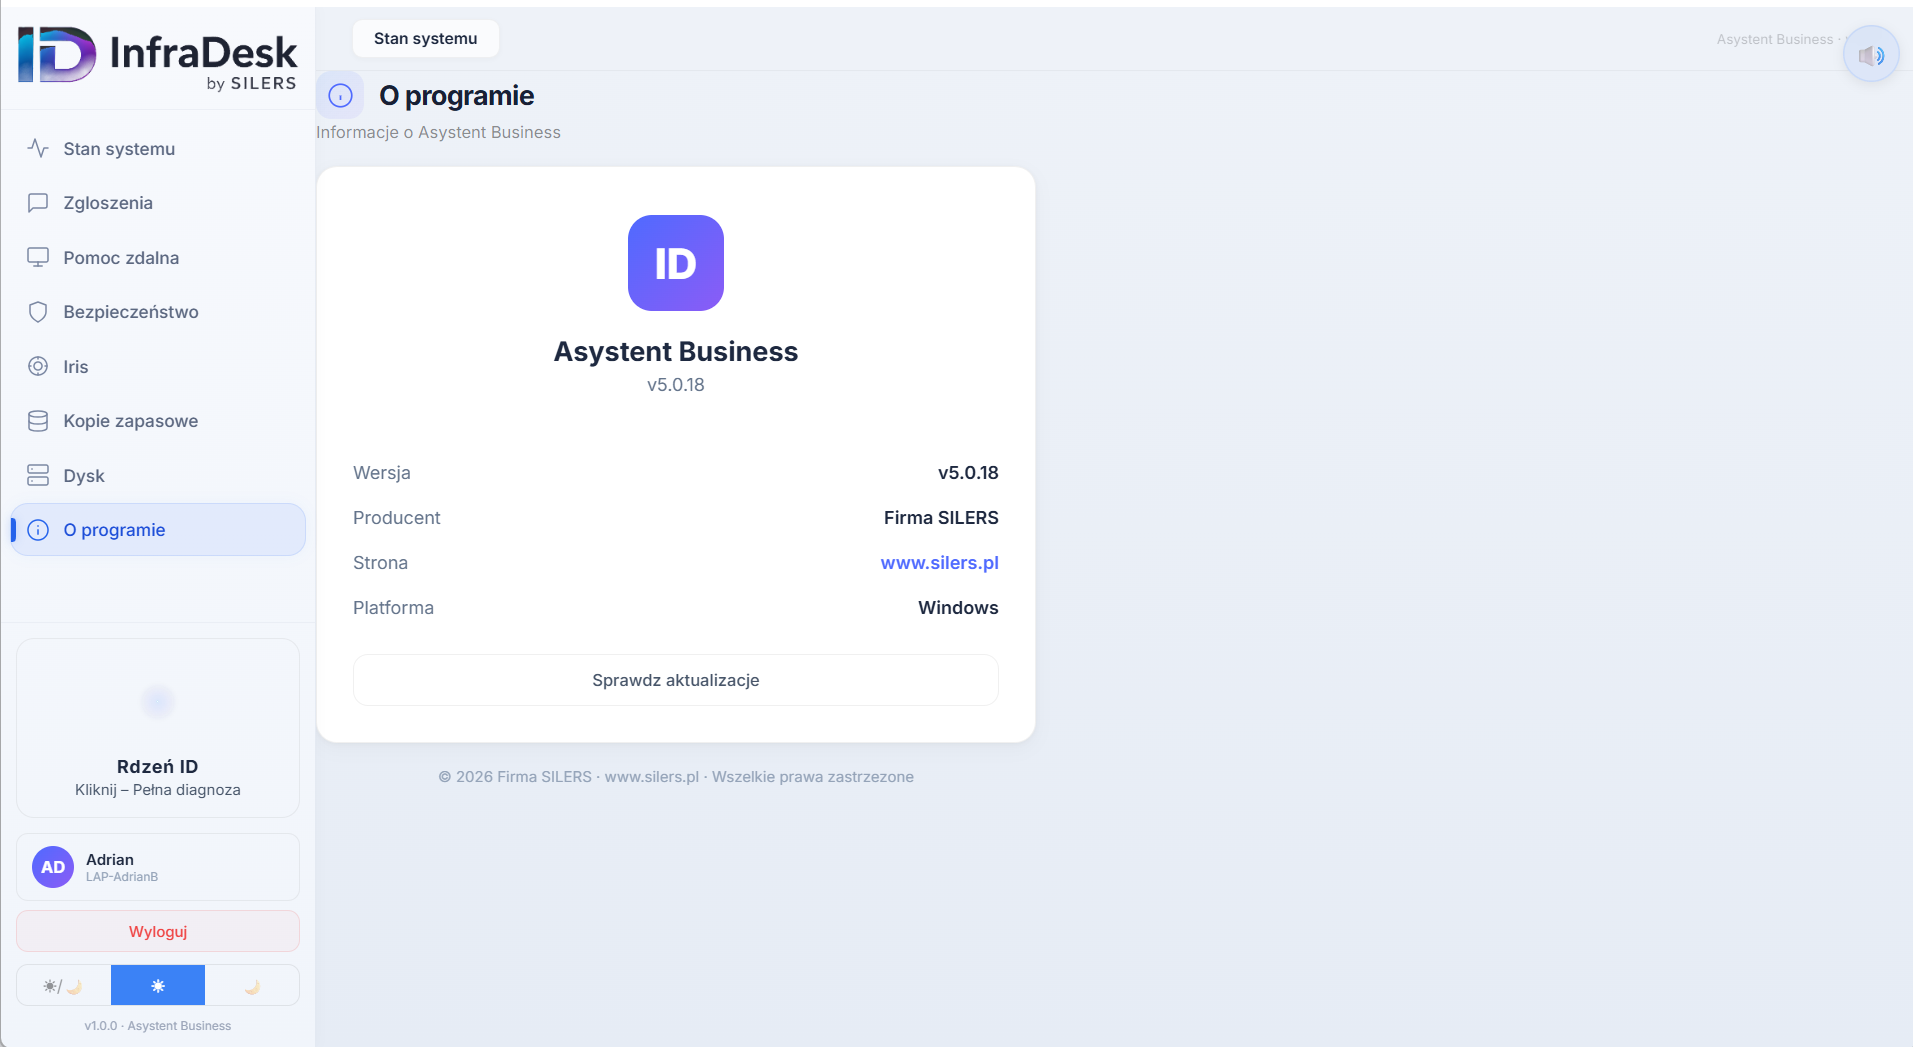Image resolution: width=1913 pixels, height=1047 pixels.
Task: Open Kopie zapasowe
Action: click(158, 421)
